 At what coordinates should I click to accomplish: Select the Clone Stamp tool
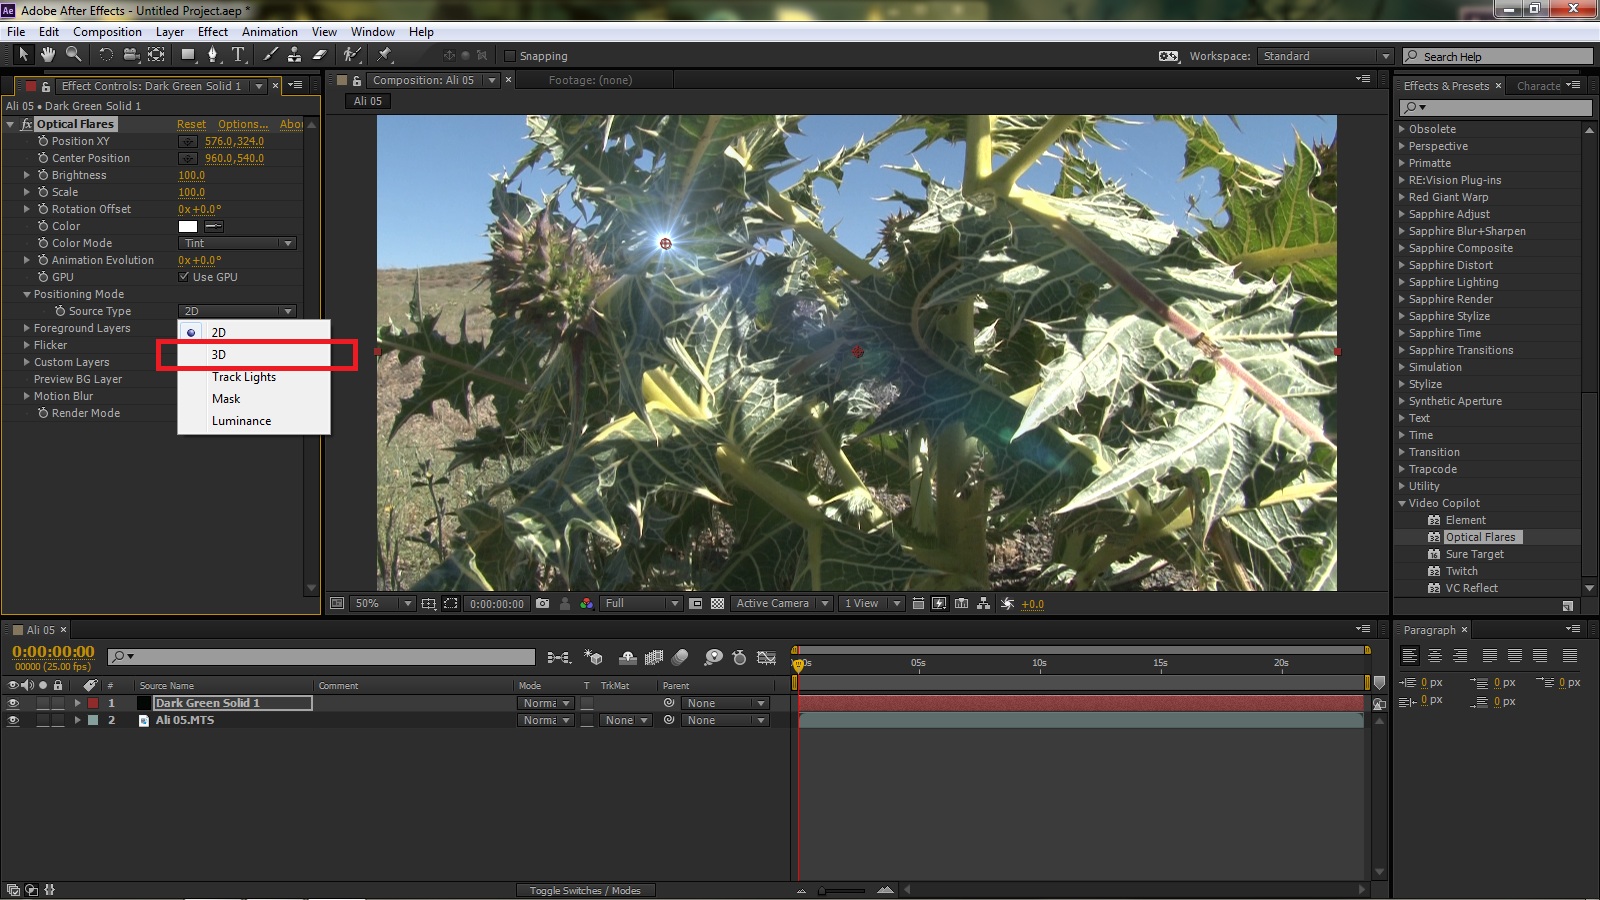pyautogui.click(x=294, y=55)
